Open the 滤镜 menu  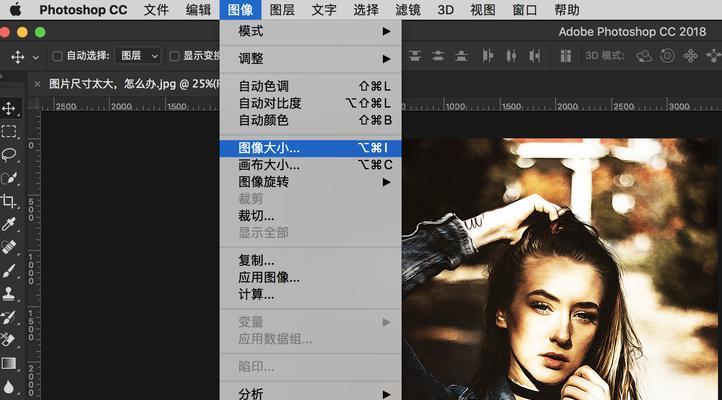click(408, 10)
